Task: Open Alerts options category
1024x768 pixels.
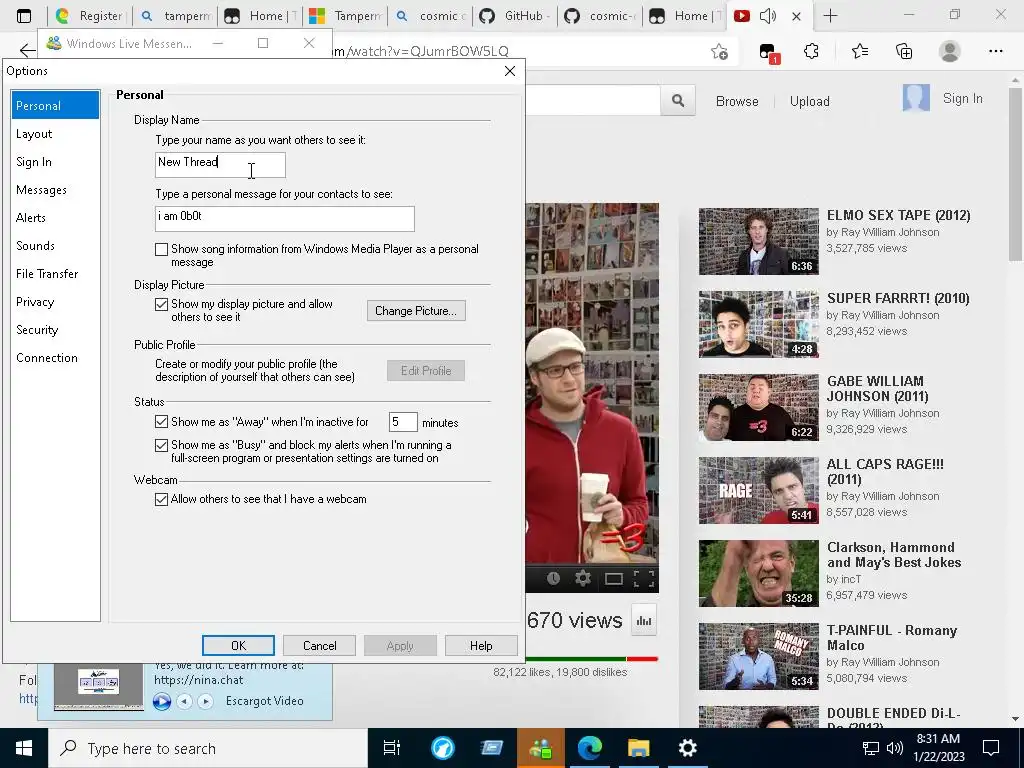Action: click(x=31, y=218)
